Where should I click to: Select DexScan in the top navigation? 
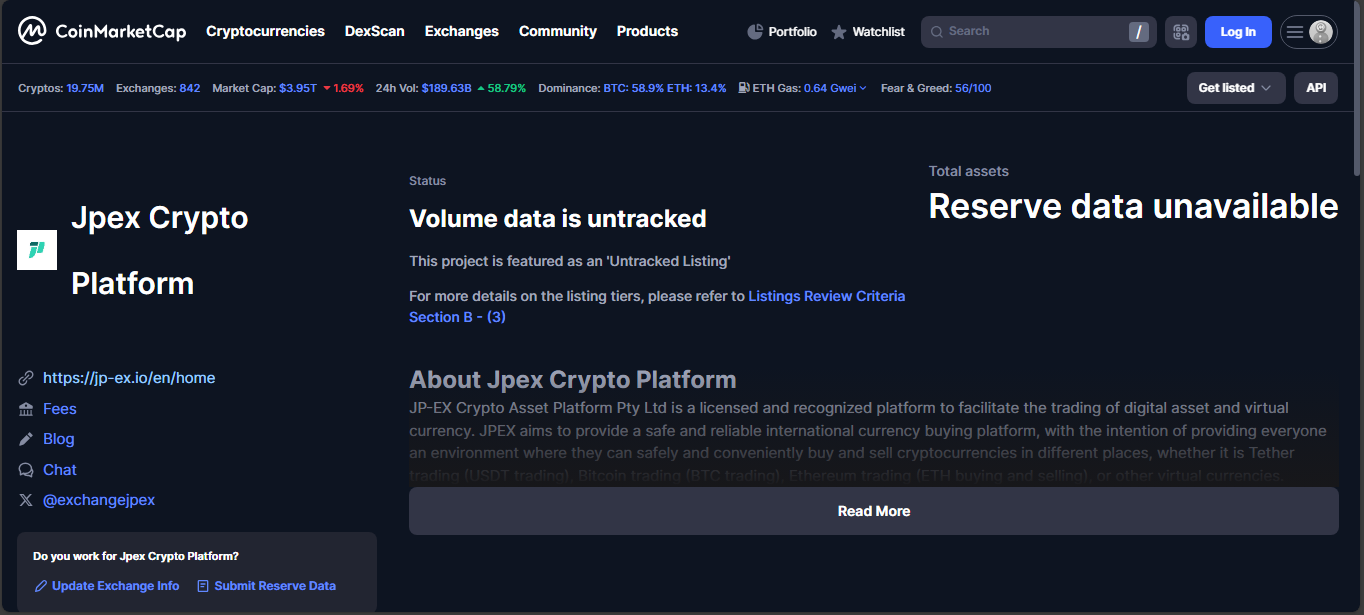pyautogui.click(x=374, y=31)
